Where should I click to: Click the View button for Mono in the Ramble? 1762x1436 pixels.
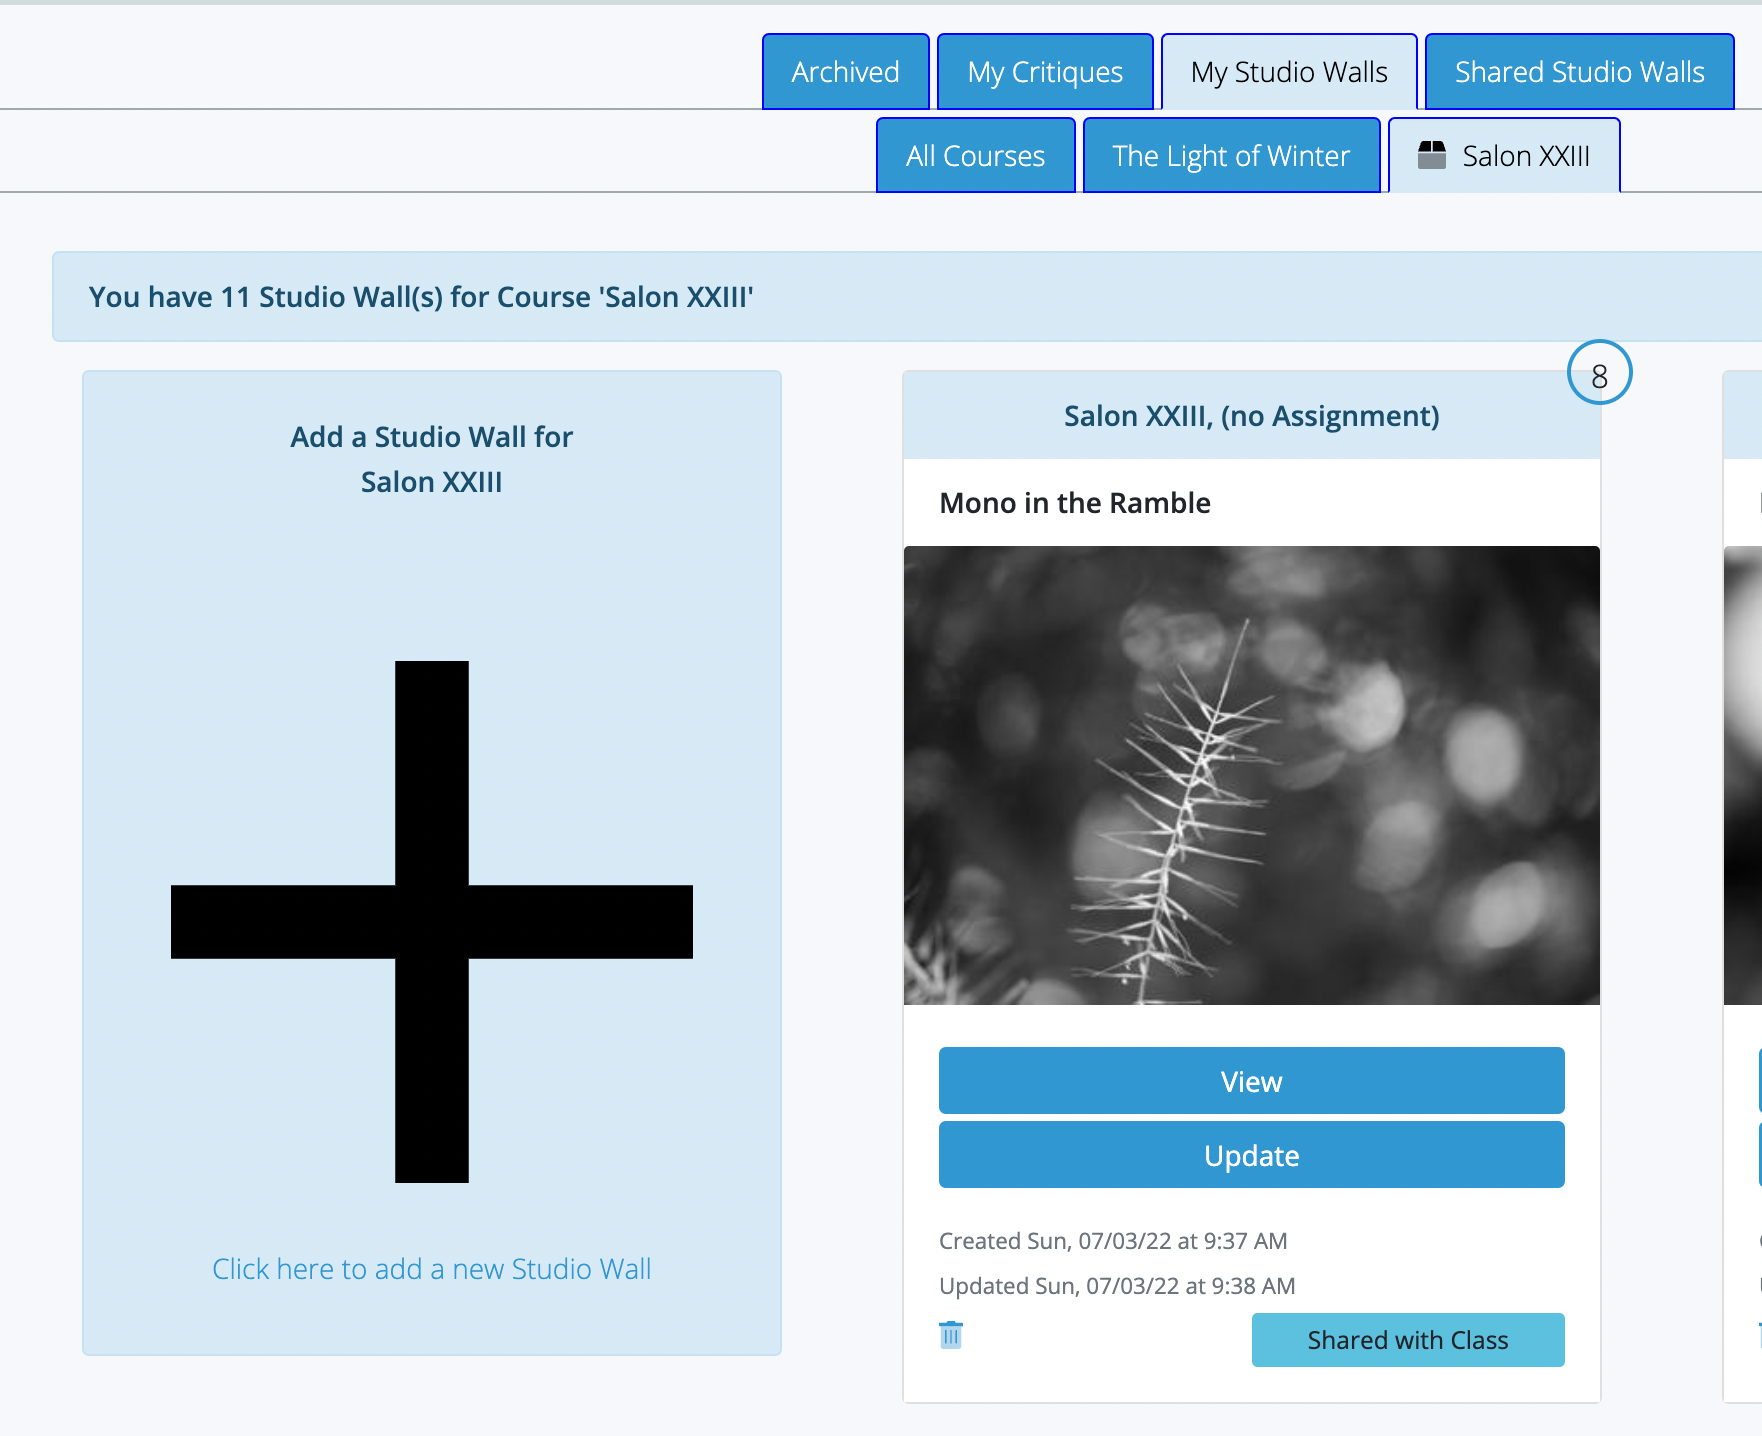pos(1252,1081)
